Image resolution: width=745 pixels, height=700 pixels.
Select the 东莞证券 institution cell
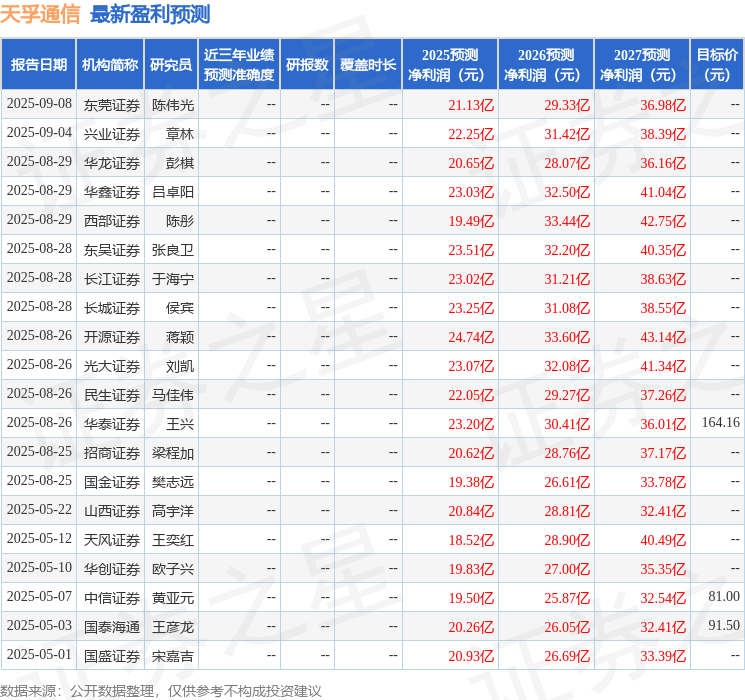112,105
